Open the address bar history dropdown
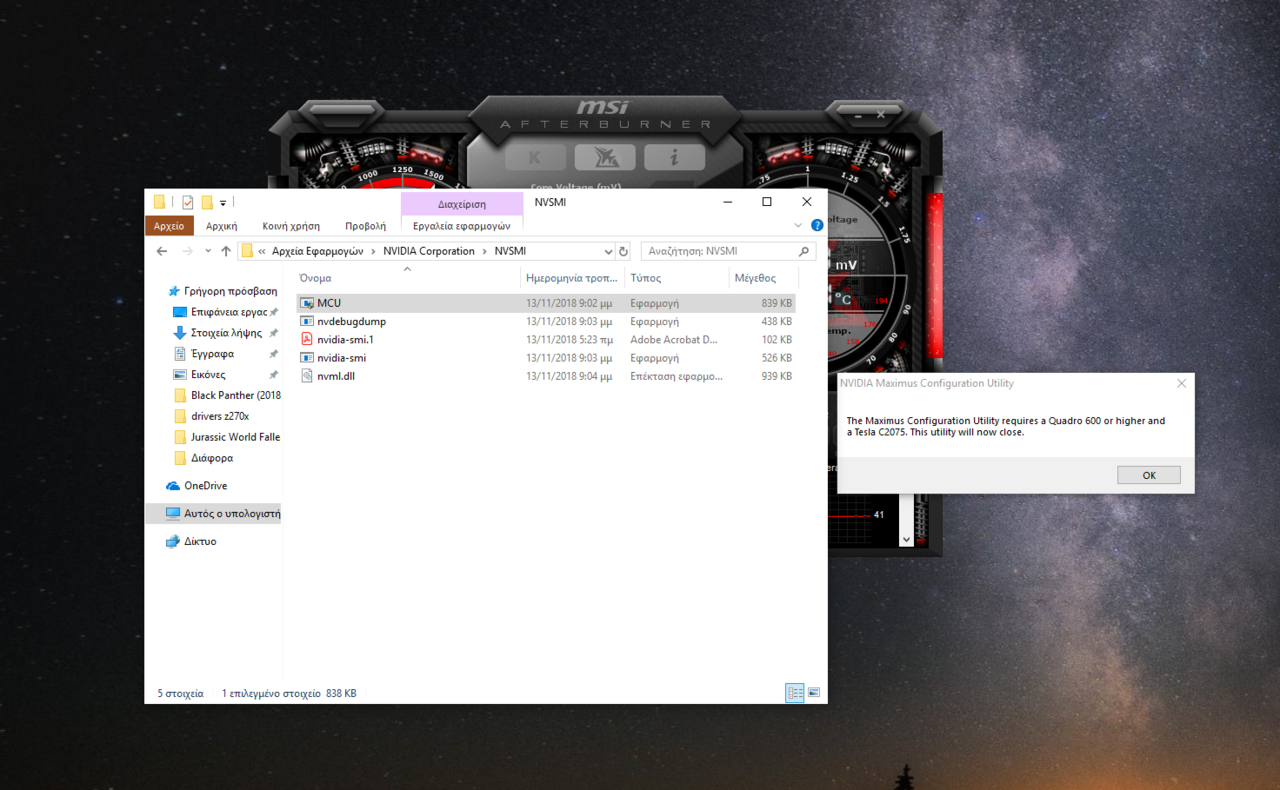This screenshot has width=1280, height=790. [607, 251]
